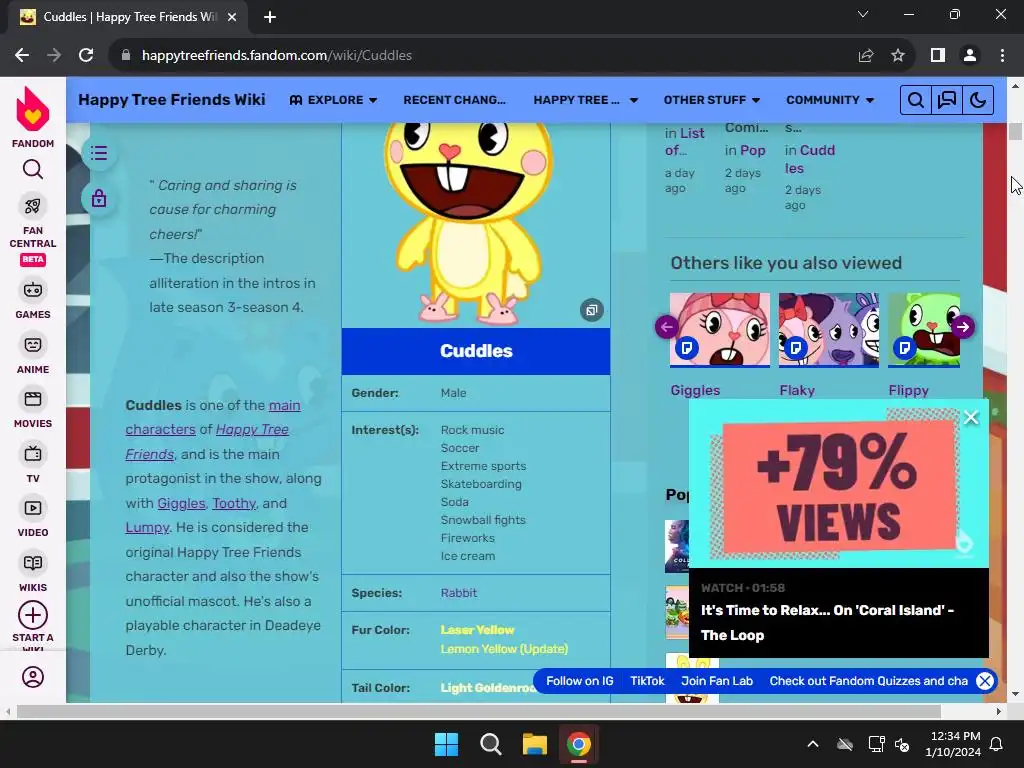The width and height of the screenshot is (1024, 768).
Task: Expand Happy Tree menu dropdown
Action: pyautogui.click(x=586, y=100)
